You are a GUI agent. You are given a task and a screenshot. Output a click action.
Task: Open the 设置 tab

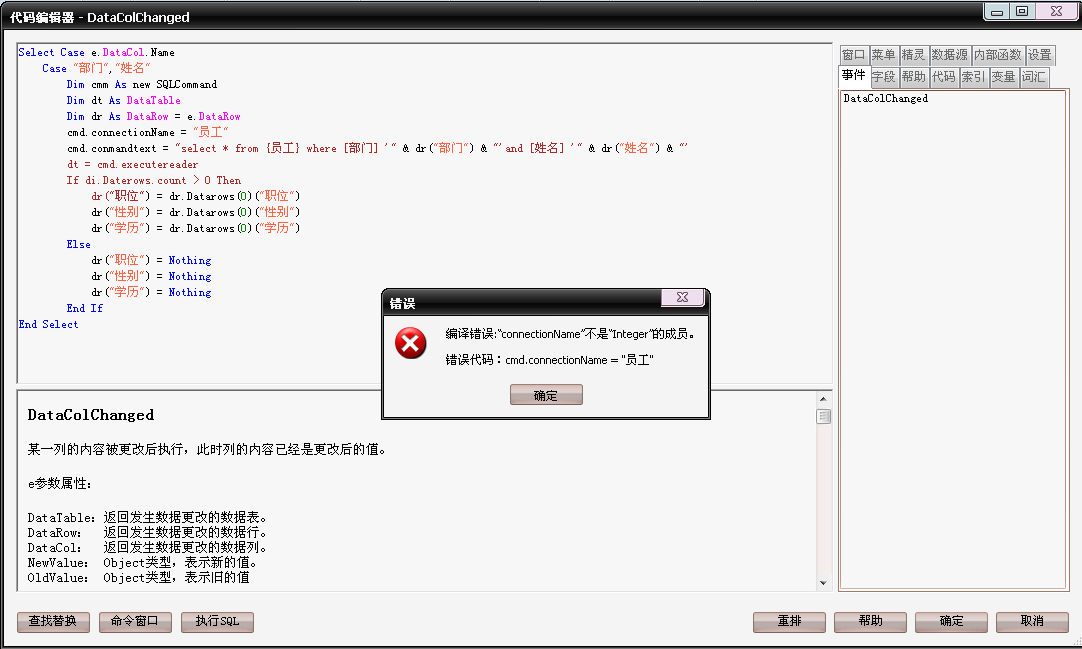[x=1040, y=54]
